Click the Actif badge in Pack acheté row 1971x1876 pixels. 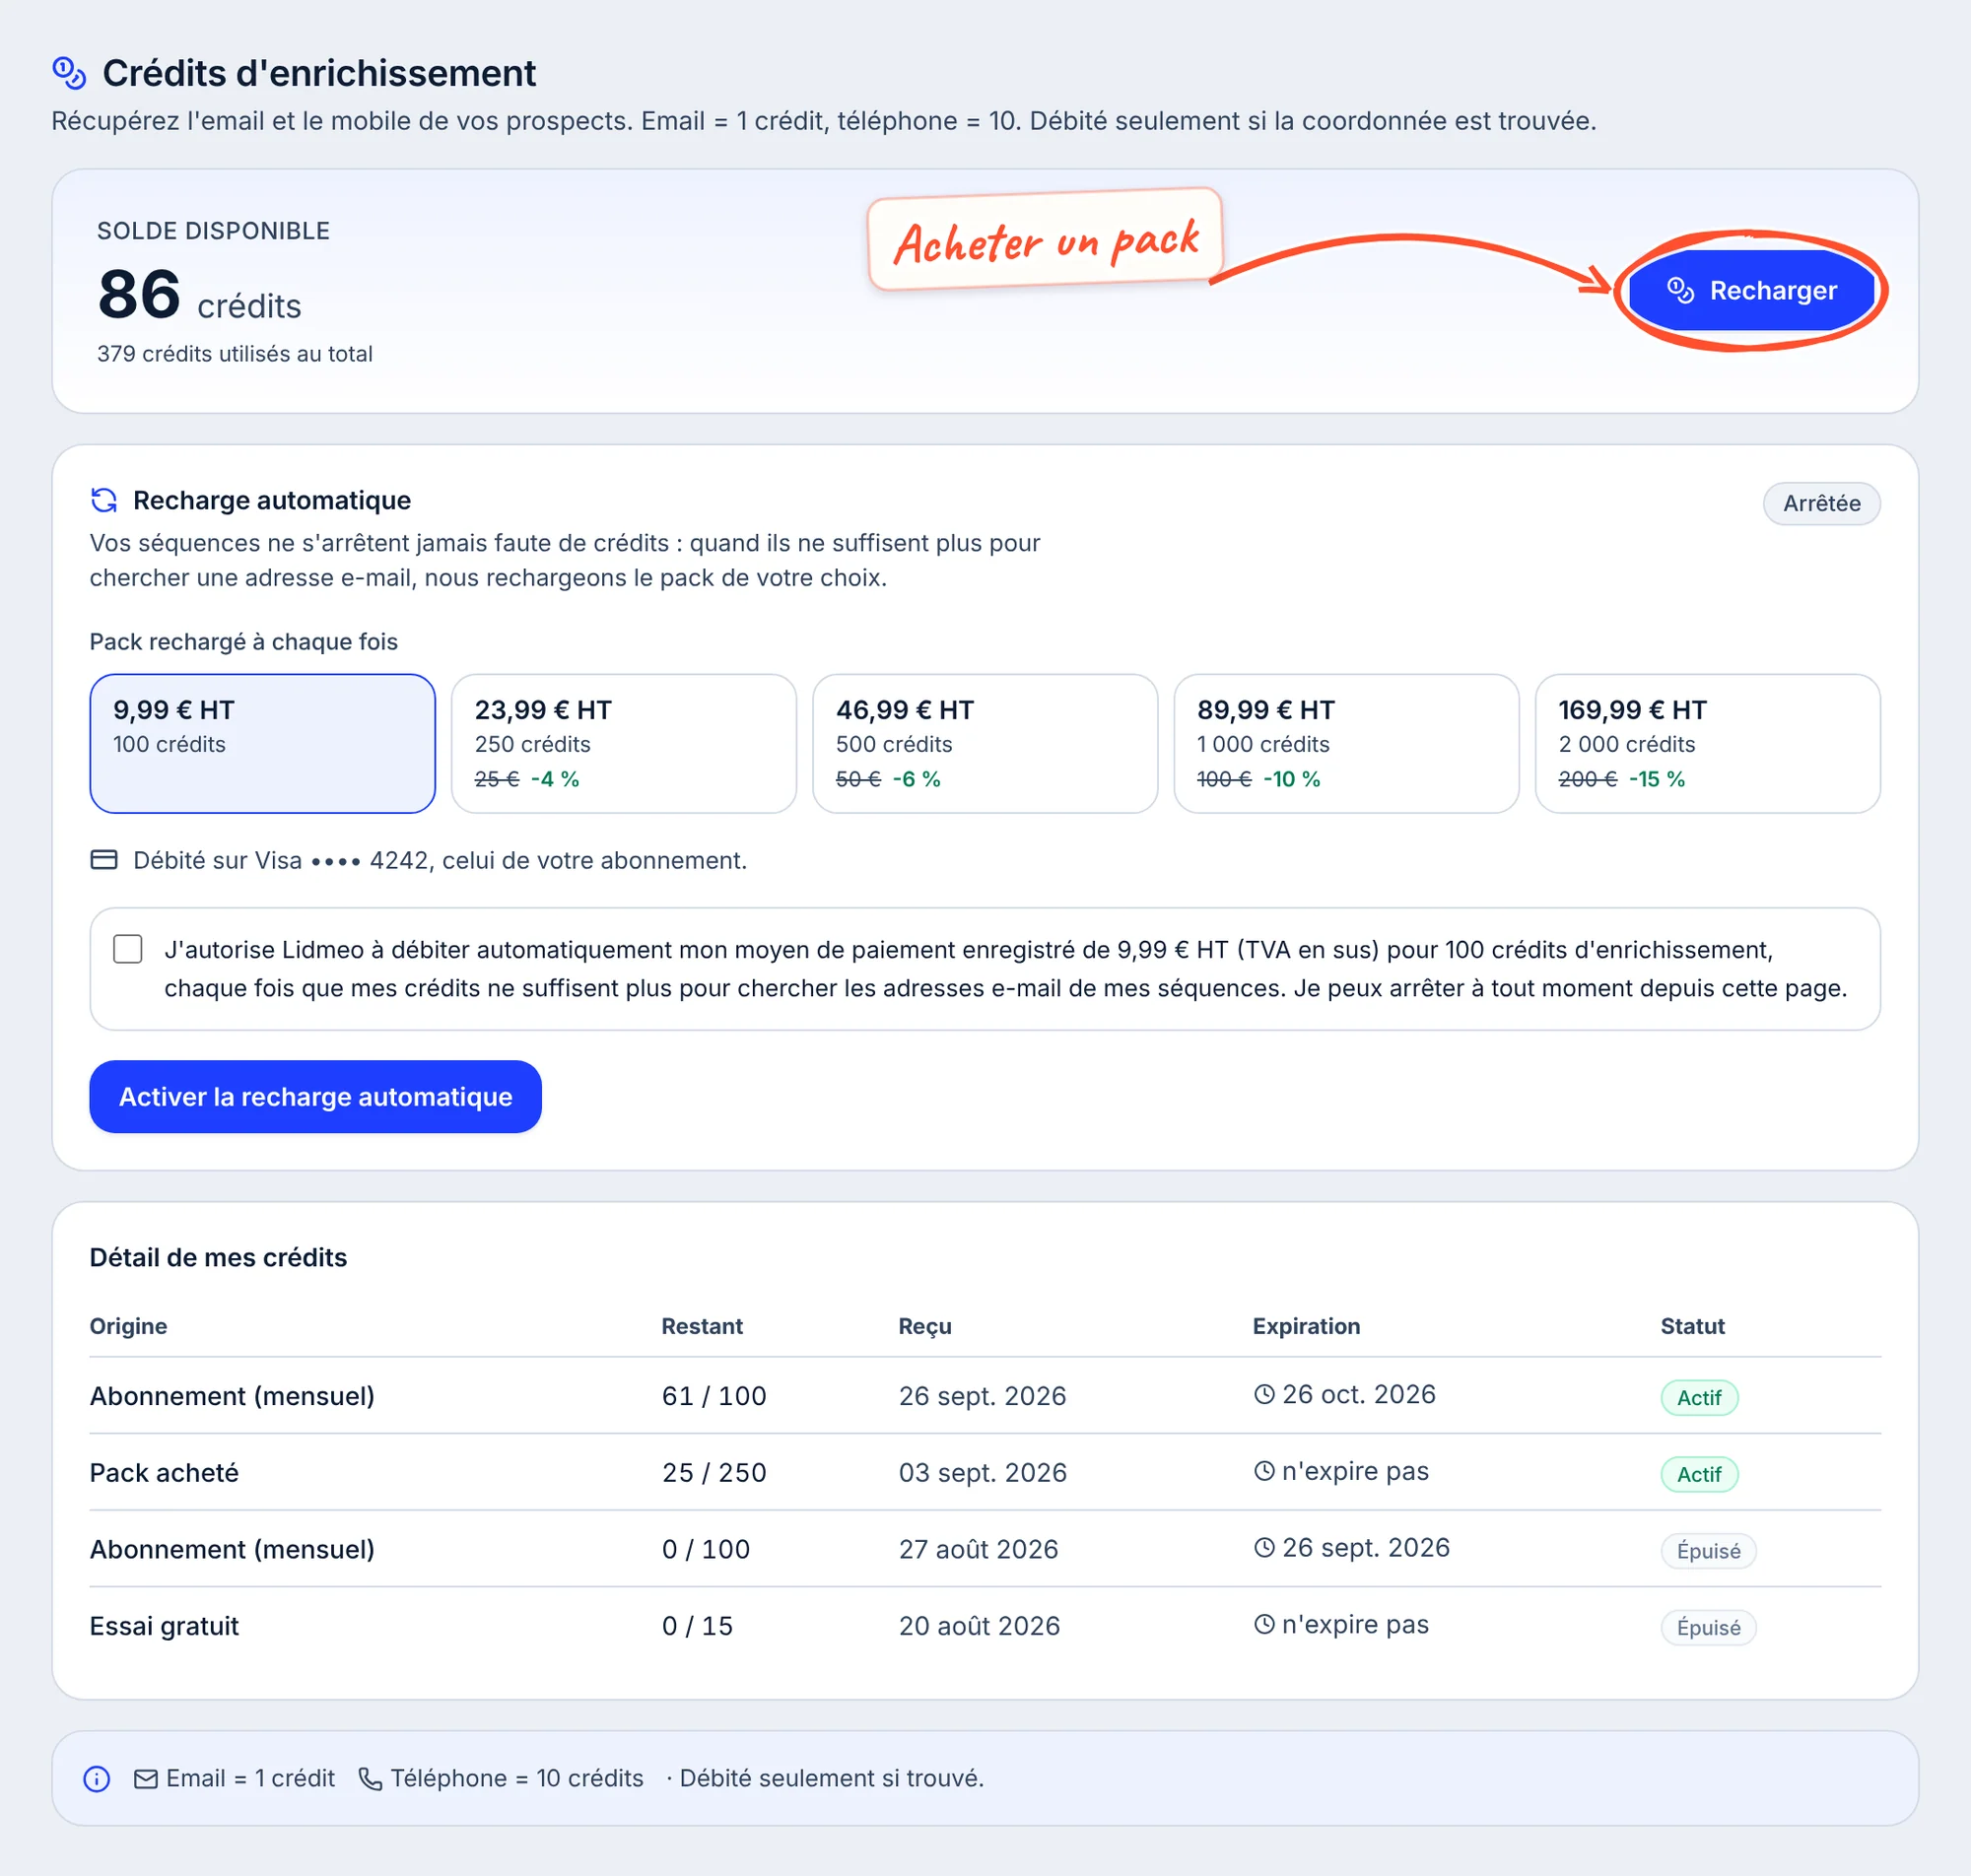point(1699,1475)
